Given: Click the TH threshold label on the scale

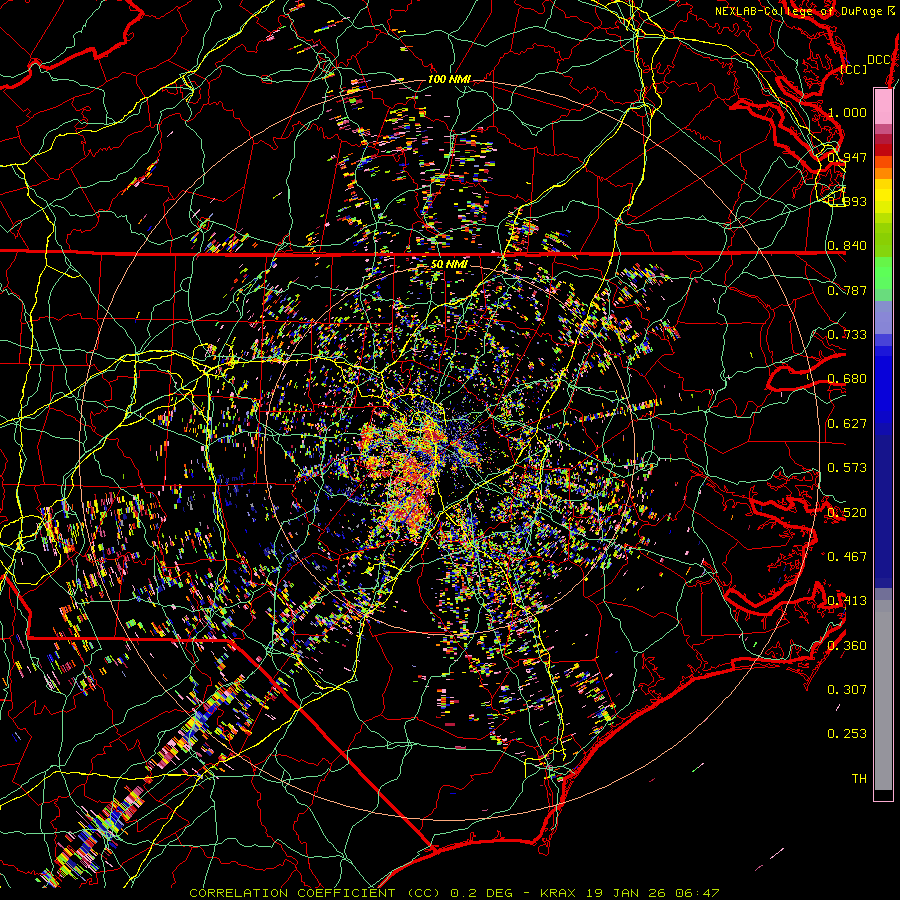Looking at the screenshot, I should 859,778.
